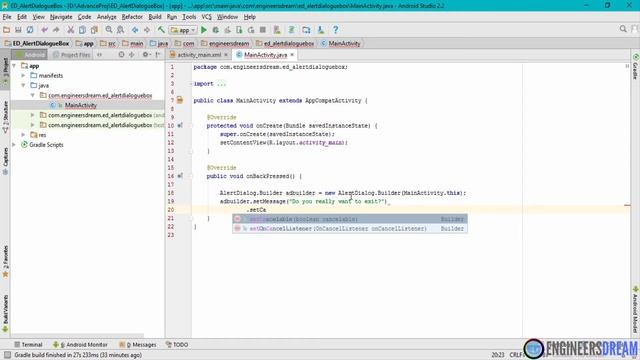The width and height of the screenshot is (640, 360).
Task: Click the Paste icon in toolbar
Action: point(94,30)
